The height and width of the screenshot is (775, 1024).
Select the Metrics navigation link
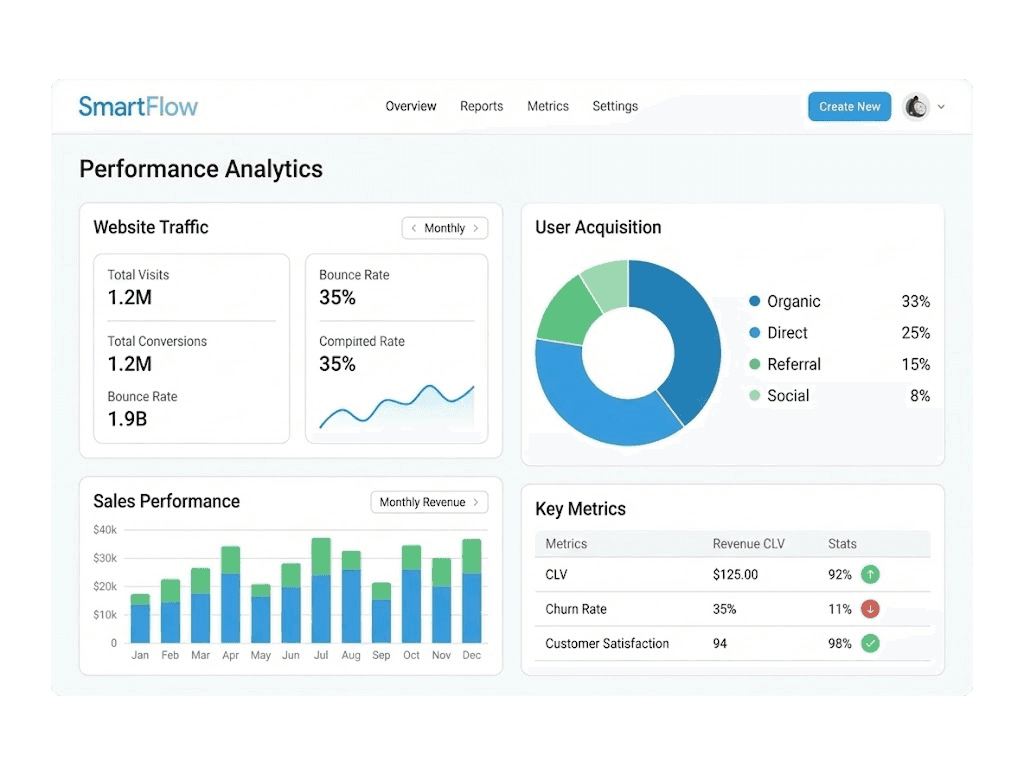pyautogui.click(x=548, y=106)
